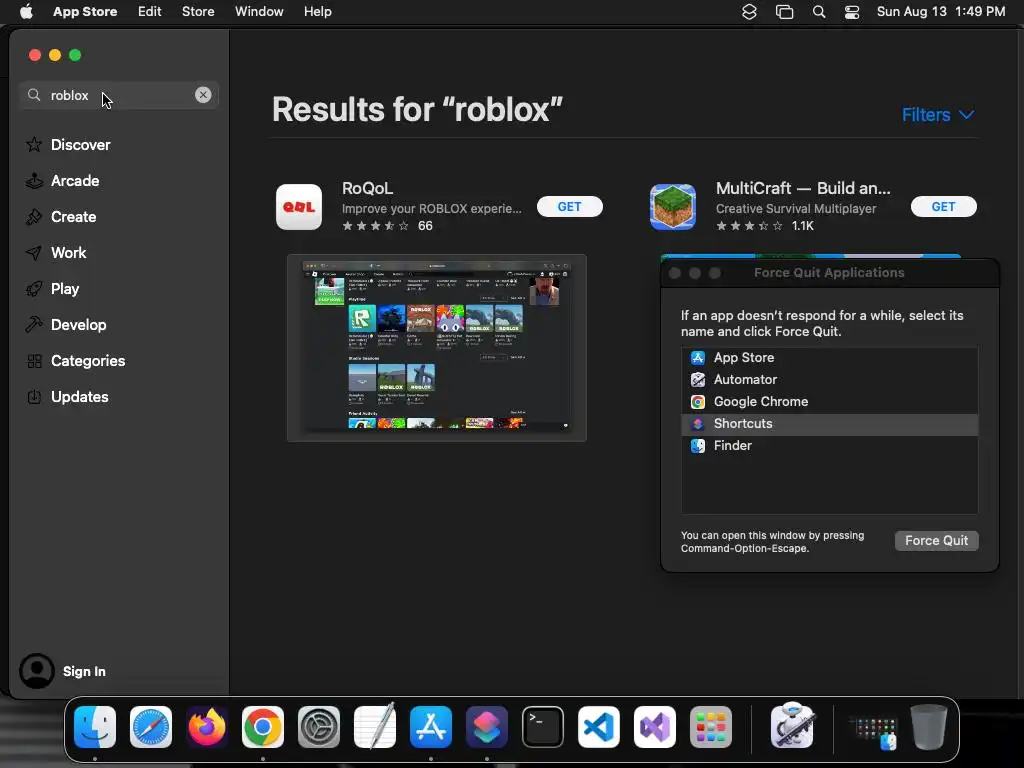
Task: Open RoQoL app title link
Action: (x=368, y=188)
